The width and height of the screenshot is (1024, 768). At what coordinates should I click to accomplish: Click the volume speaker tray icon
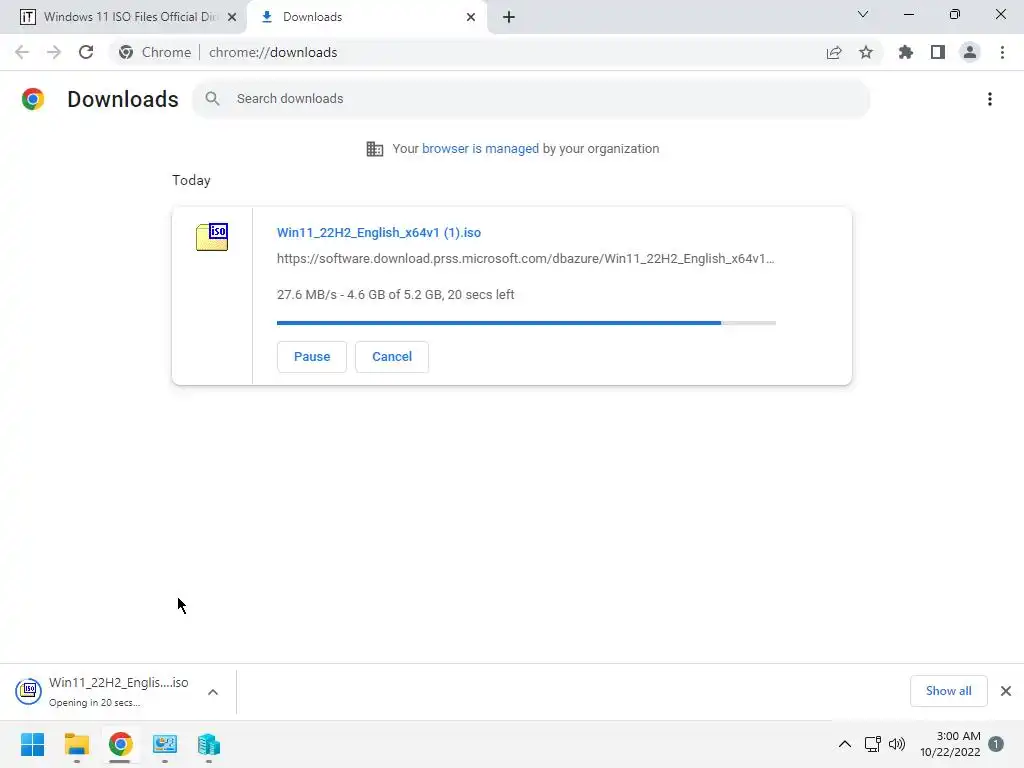pyautogui.click(x=897, y=744)
